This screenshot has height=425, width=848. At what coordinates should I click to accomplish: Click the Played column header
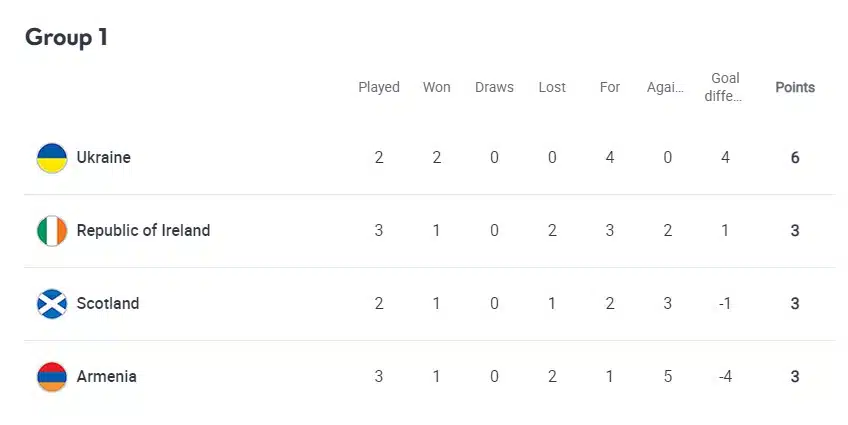[379, 87]
